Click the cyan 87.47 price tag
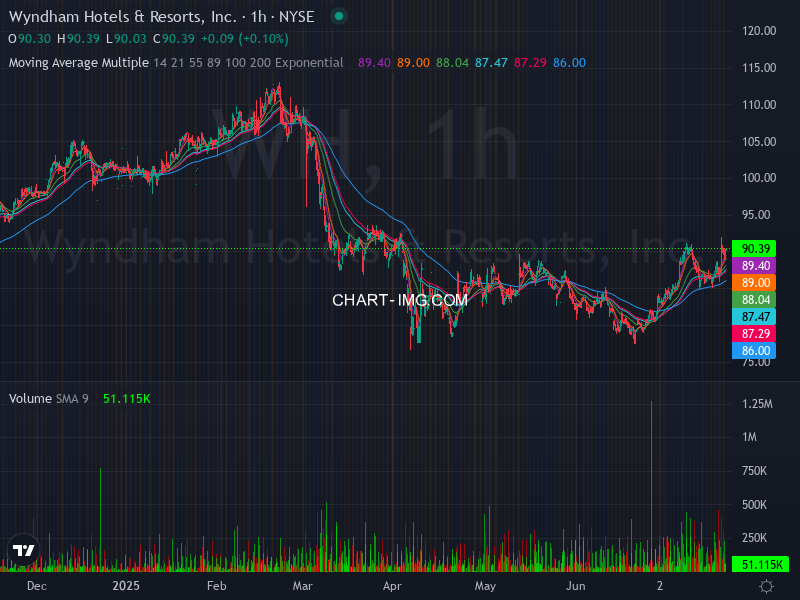Screen dimensions: 800x600 (754, 316)
